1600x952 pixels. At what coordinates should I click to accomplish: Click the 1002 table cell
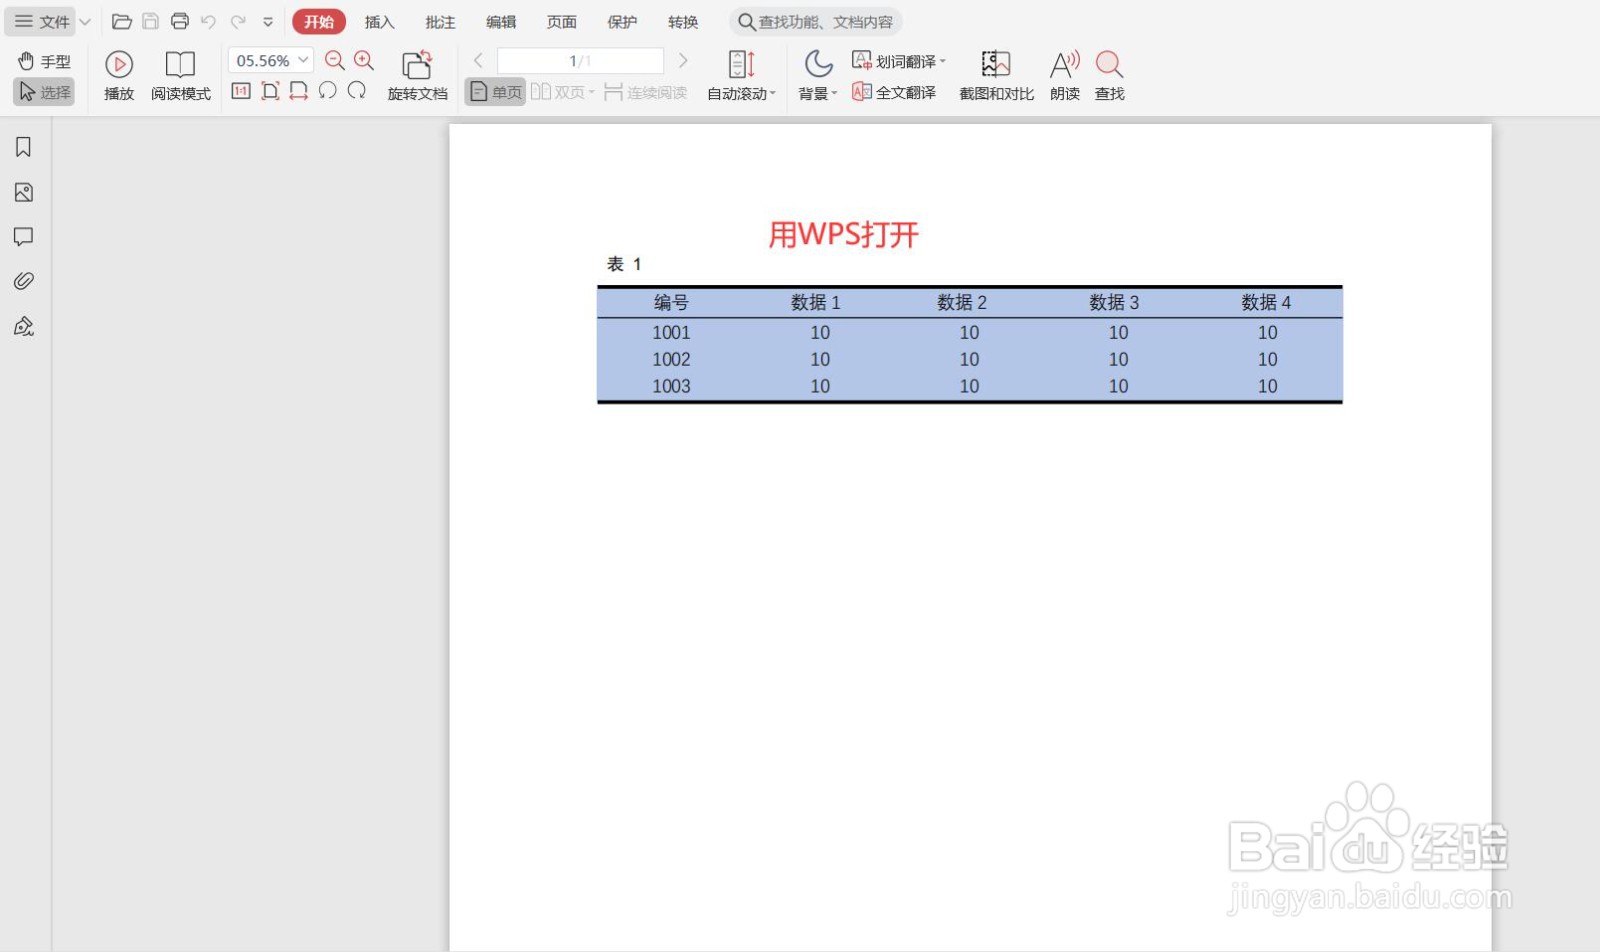click(671, 359)
